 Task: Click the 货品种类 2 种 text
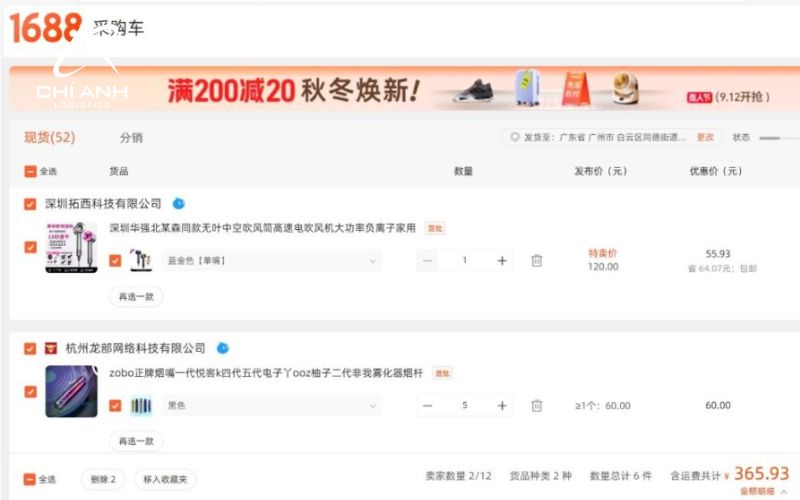(540, 476)
